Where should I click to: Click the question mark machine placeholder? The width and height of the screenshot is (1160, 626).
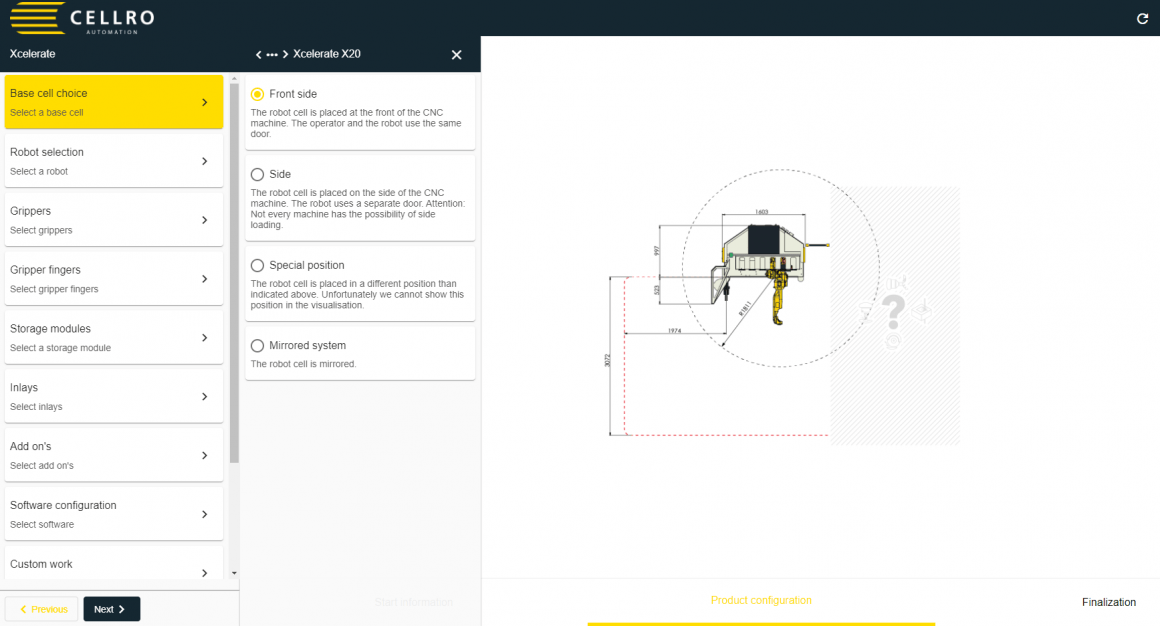[x=894, y=312]
